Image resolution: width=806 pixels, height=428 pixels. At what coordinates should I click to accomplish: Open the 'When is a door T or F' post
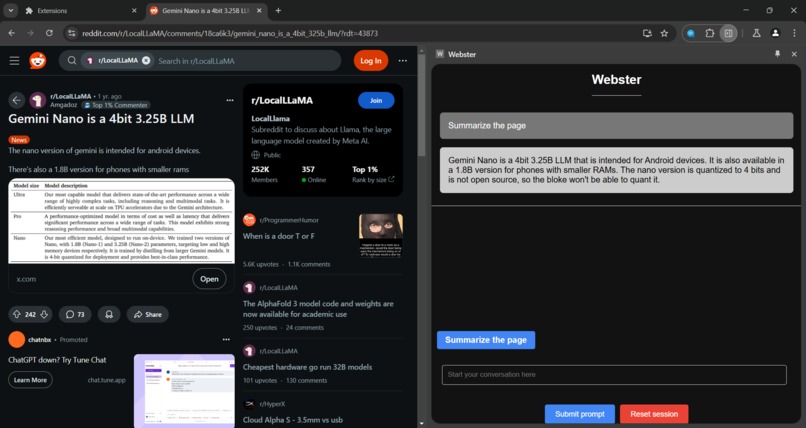[x=279, y=236]
